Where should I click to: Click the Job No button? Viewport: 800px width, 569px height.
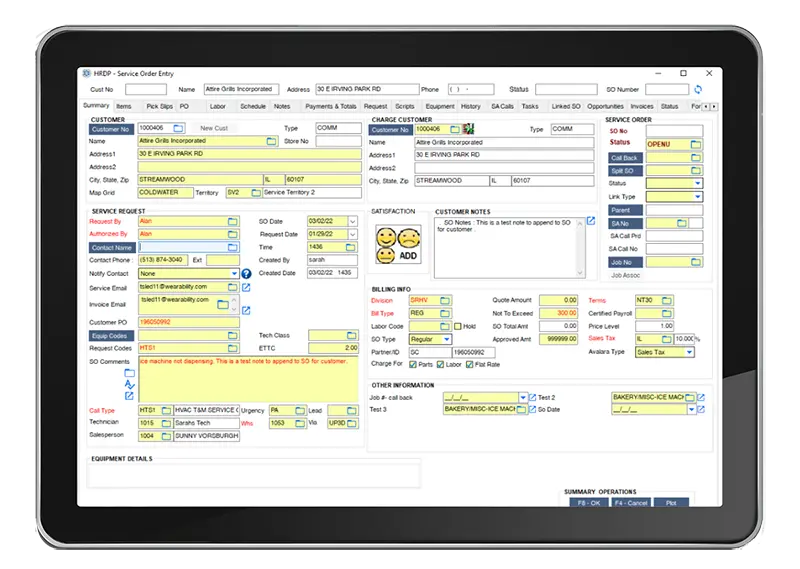625,262
